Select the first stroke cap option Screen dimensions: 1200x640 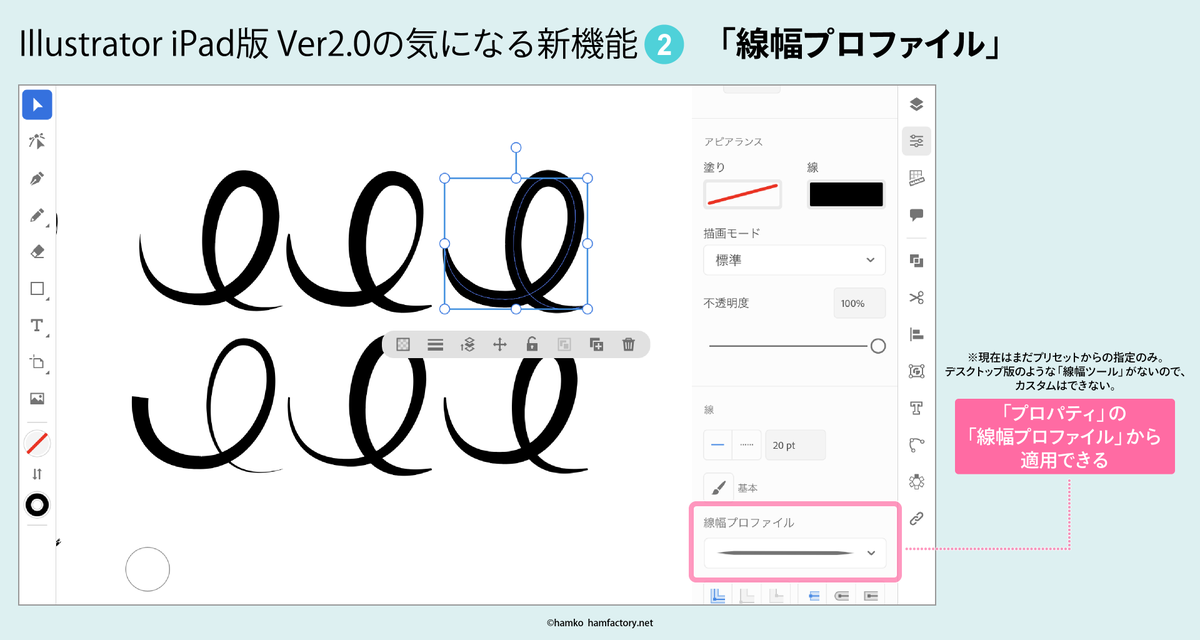pyautogui.click(x=814, y=595)
